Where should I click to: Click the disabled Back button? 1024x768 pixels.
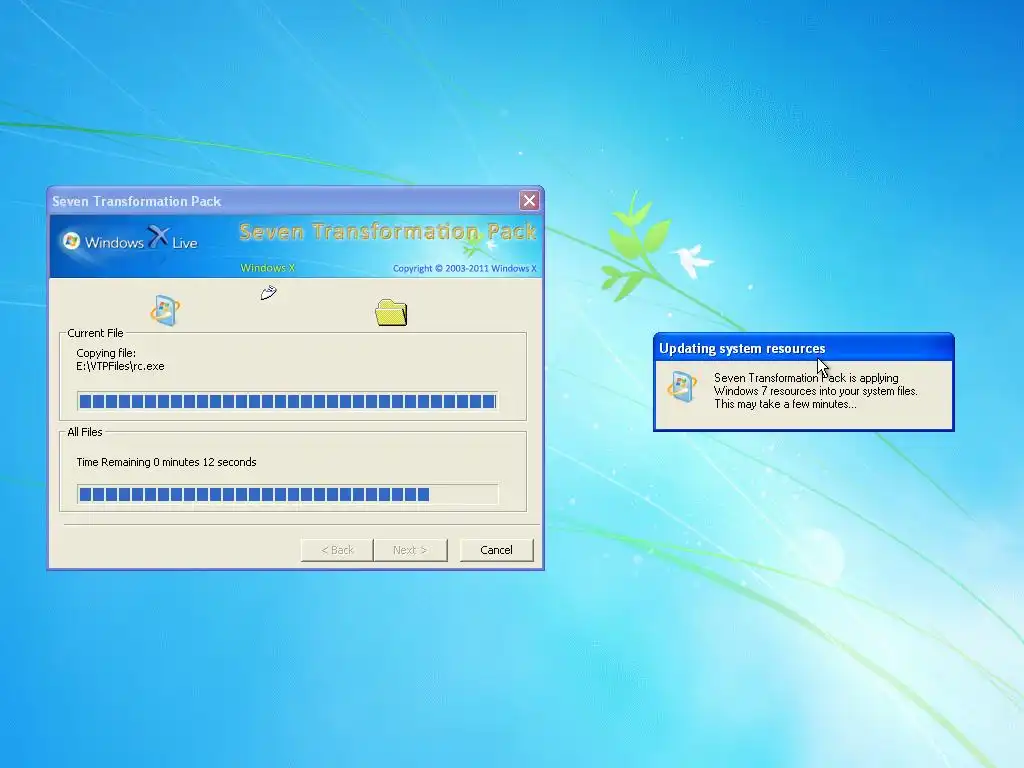tap(337, 550)
